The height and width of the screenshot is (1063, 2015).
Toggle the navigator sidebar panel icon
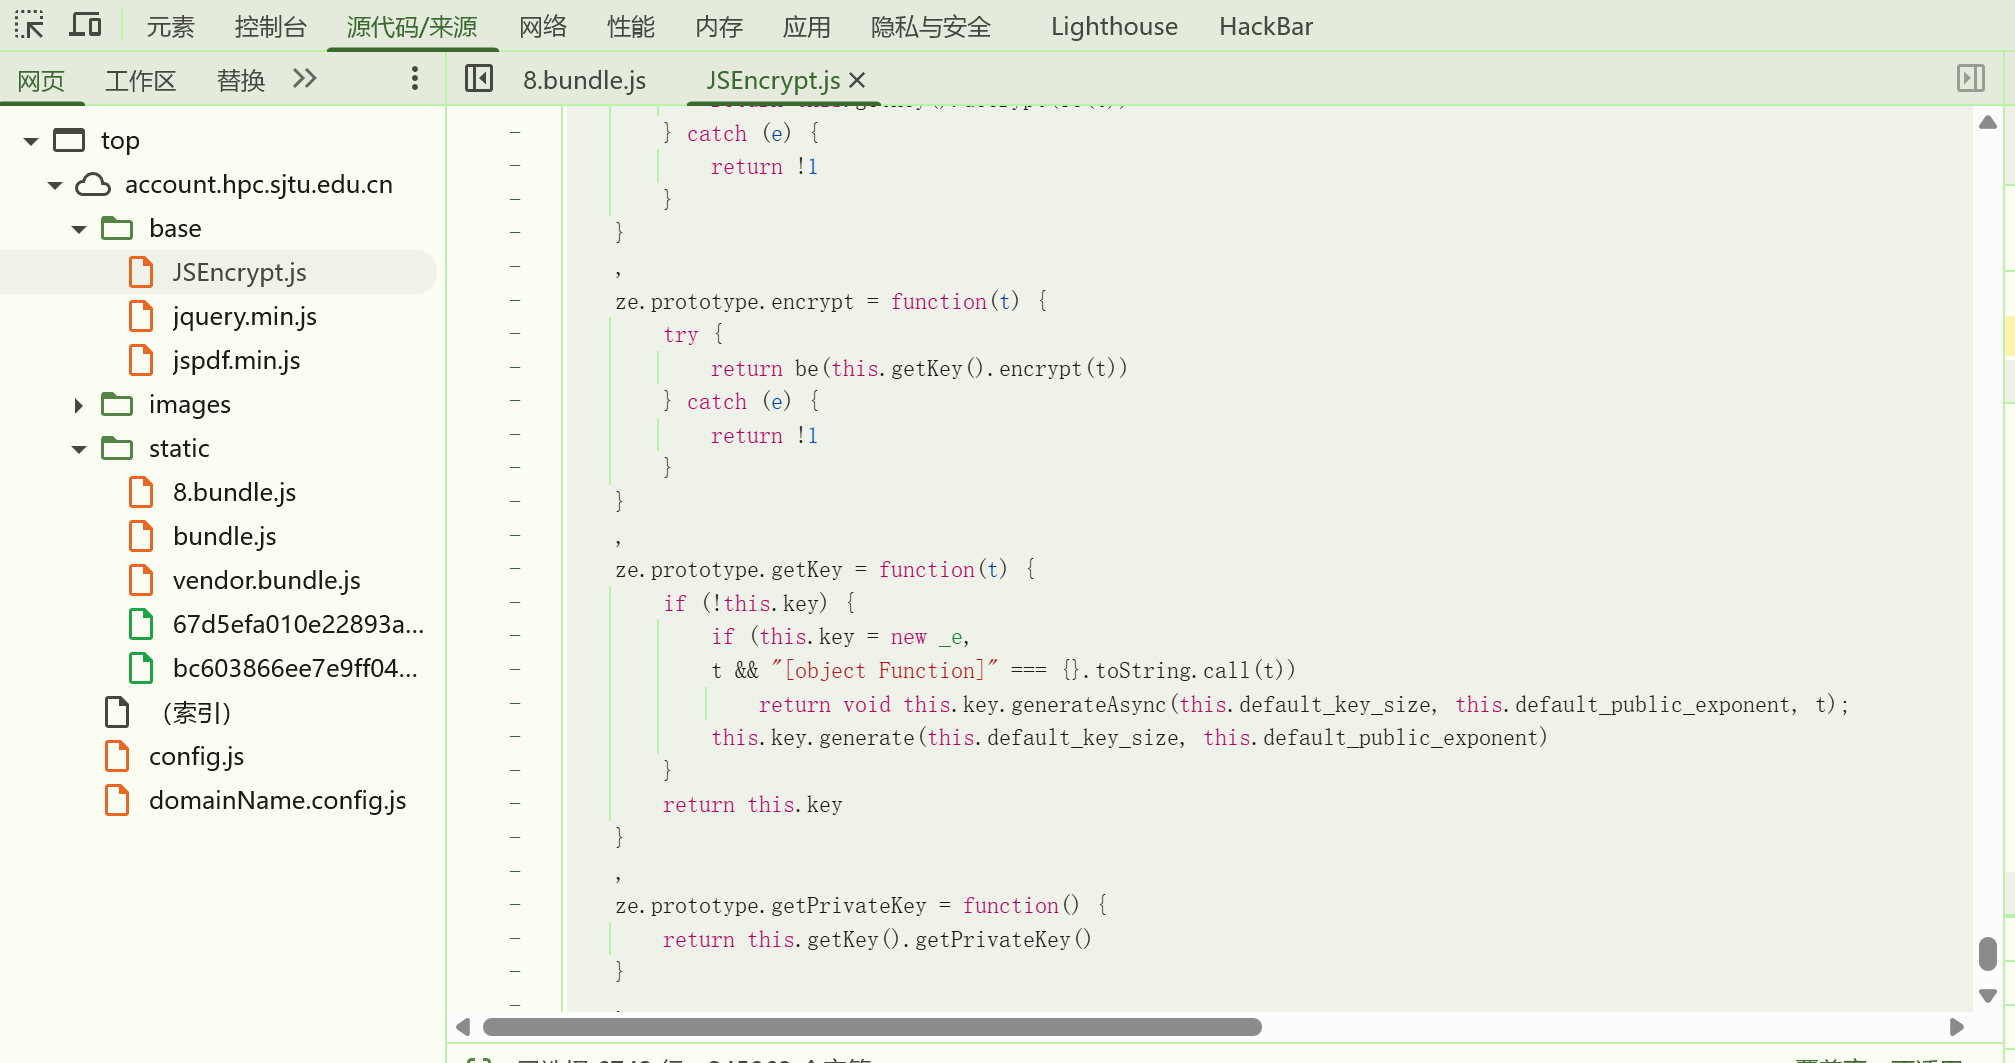click(479, 78)
